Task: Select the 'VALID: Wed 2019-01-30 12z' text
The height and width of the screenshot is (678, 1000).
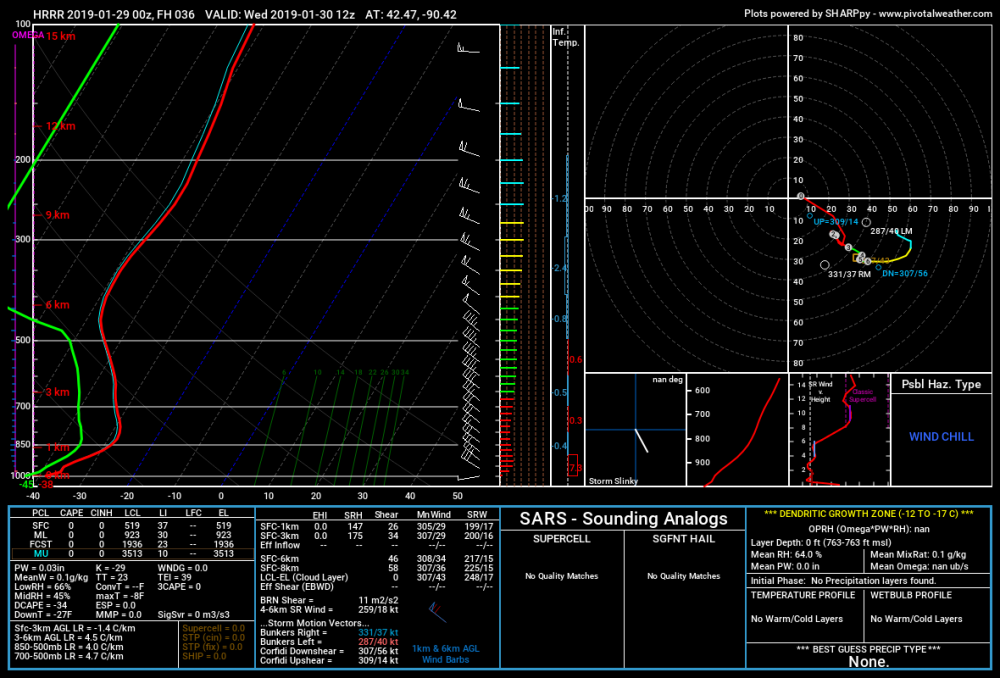Action: coord(280,14)
